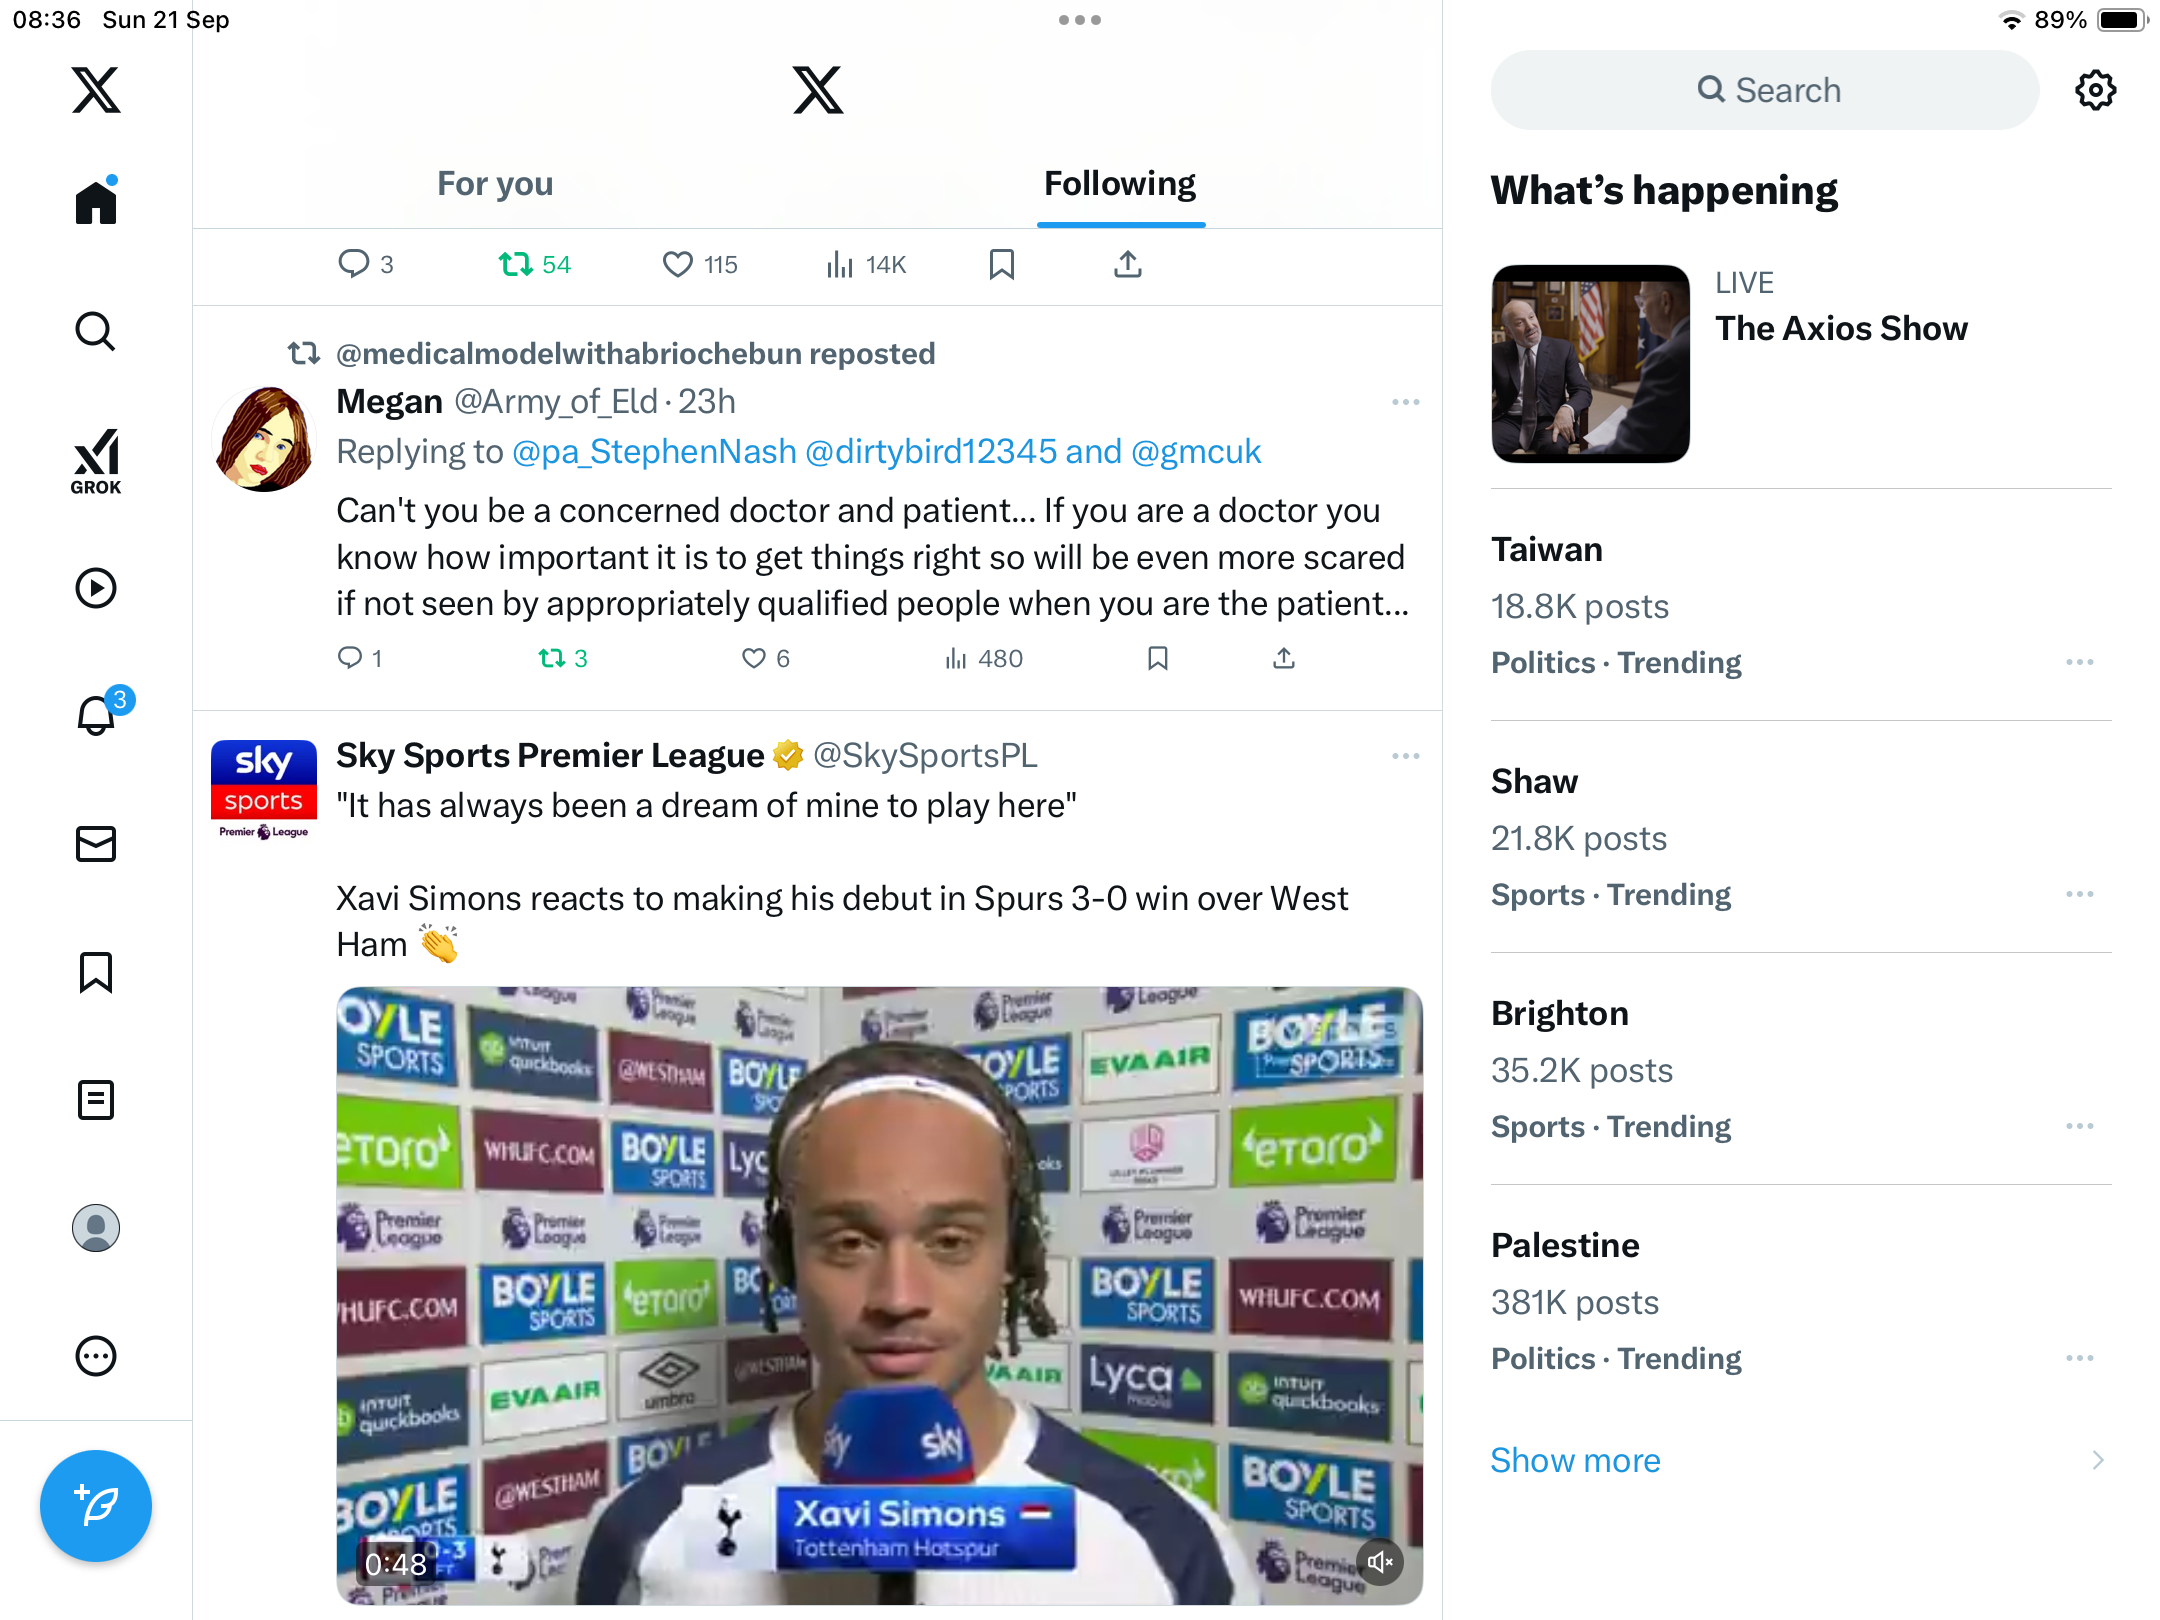Open Grok from the sidebar
2160x1620 pixels.
coord(96,462)
